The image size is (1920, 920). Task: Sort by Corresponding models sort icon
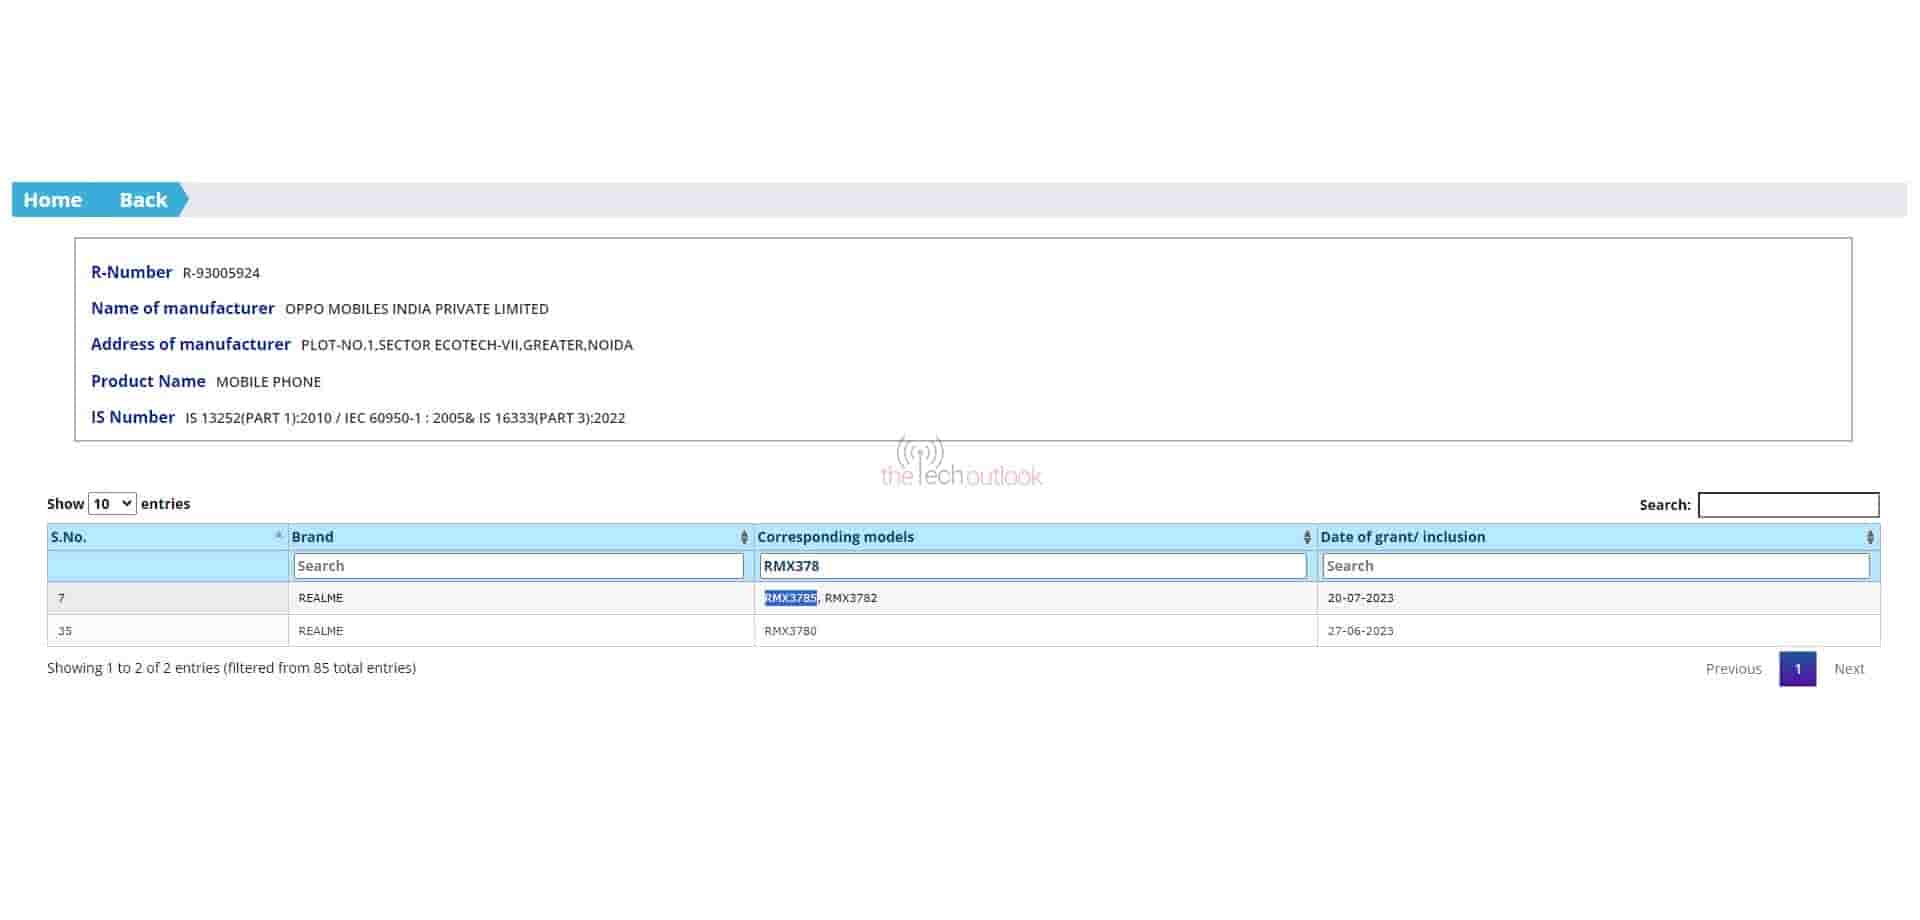pos(1306,537)
